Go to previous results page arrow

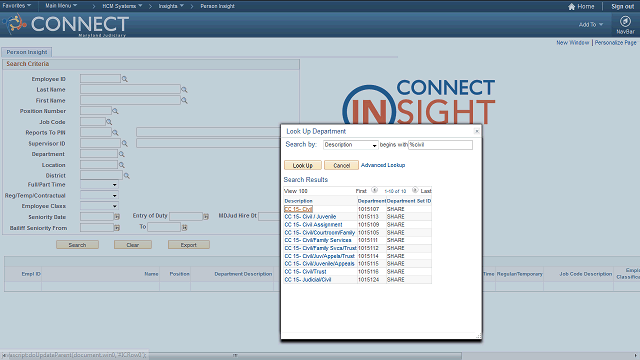click(x=374, y=190)
